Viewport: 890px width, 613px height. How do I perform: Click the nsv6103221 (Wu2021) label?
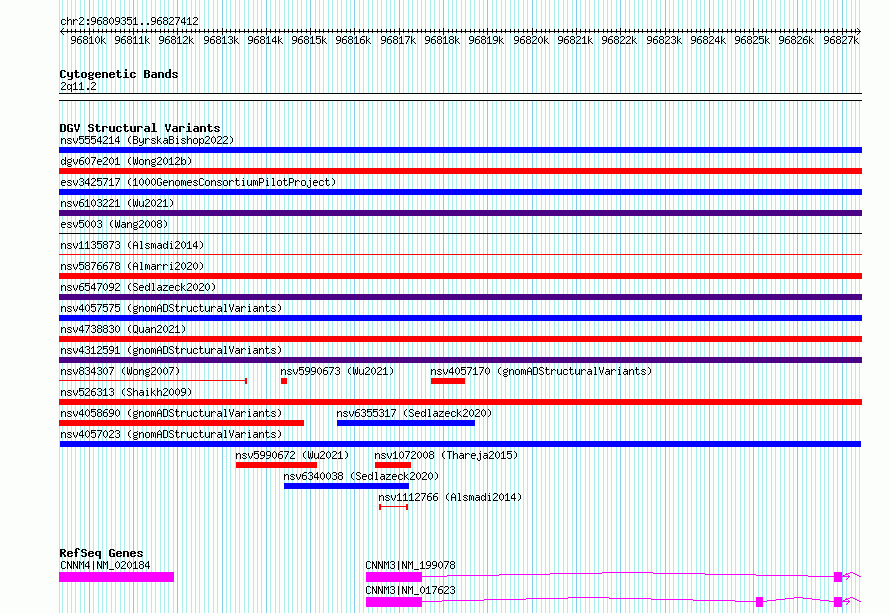(117, 203)
